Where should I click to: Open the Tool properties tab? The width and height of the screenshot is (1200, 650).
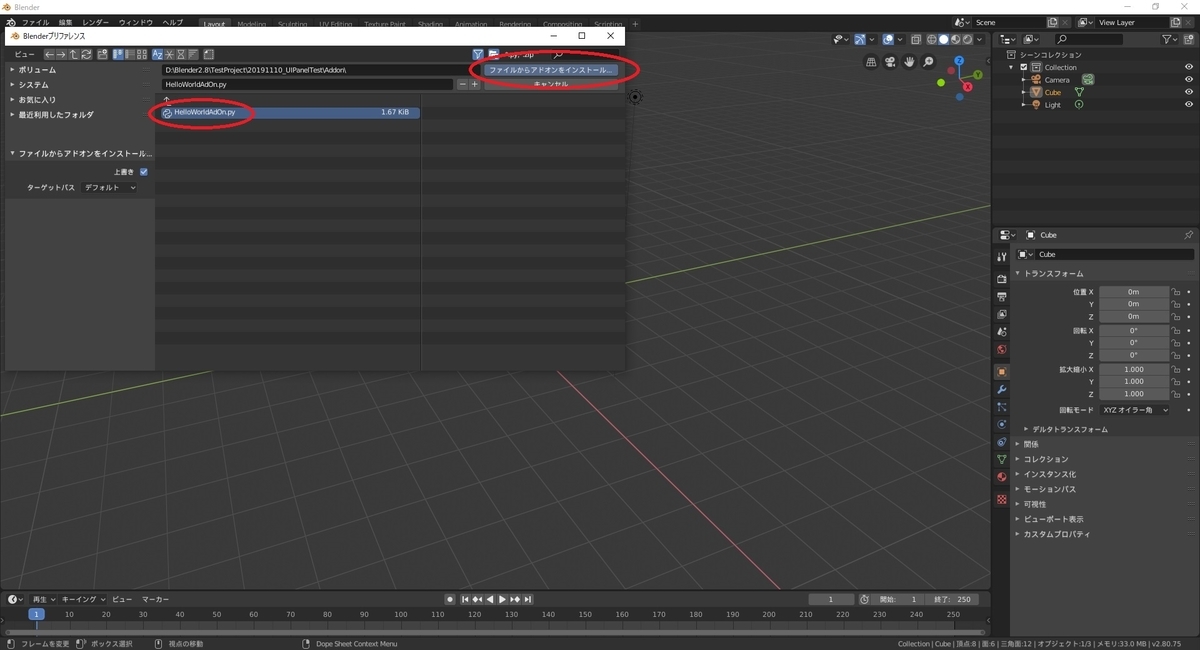1002,257
